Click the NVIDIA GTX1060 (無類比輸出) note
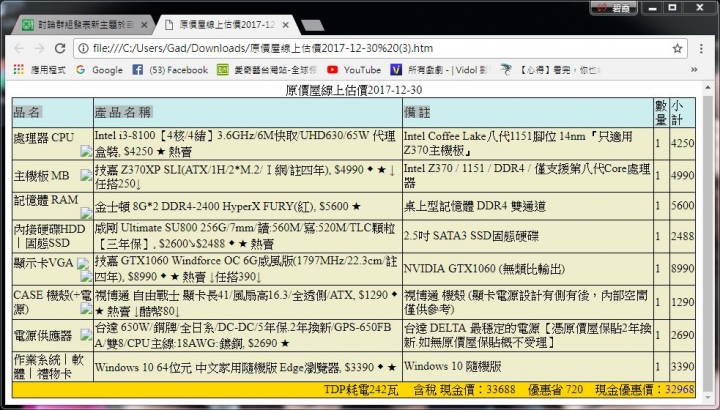Viewport: 720px width, 410px height. [484, 269]
